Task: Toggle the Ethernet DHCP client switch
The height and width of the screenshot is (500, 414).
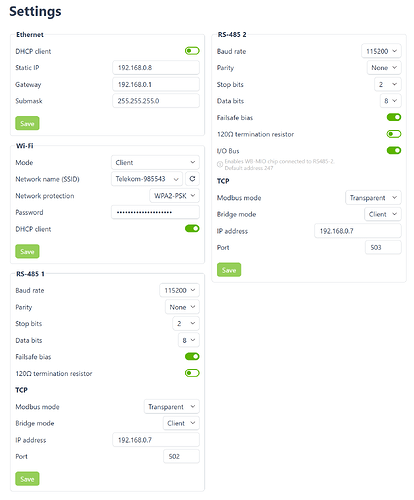Action: [x=192, y=51]
